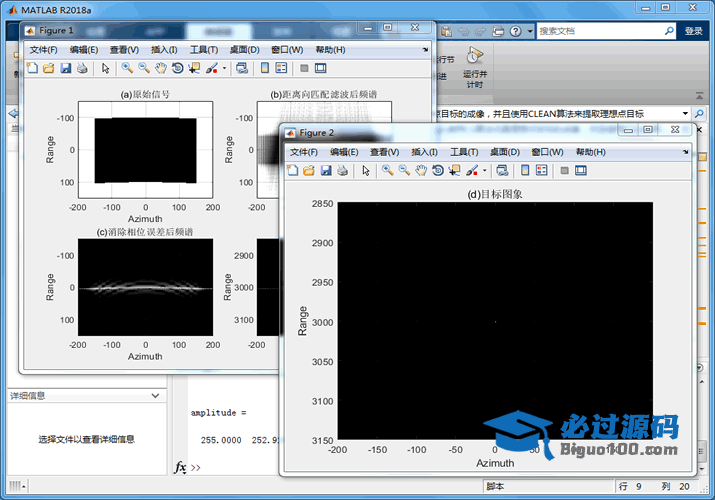Collapse the 详细信息 details panel
Screen dimensions: 715x500
coord(154,396)
